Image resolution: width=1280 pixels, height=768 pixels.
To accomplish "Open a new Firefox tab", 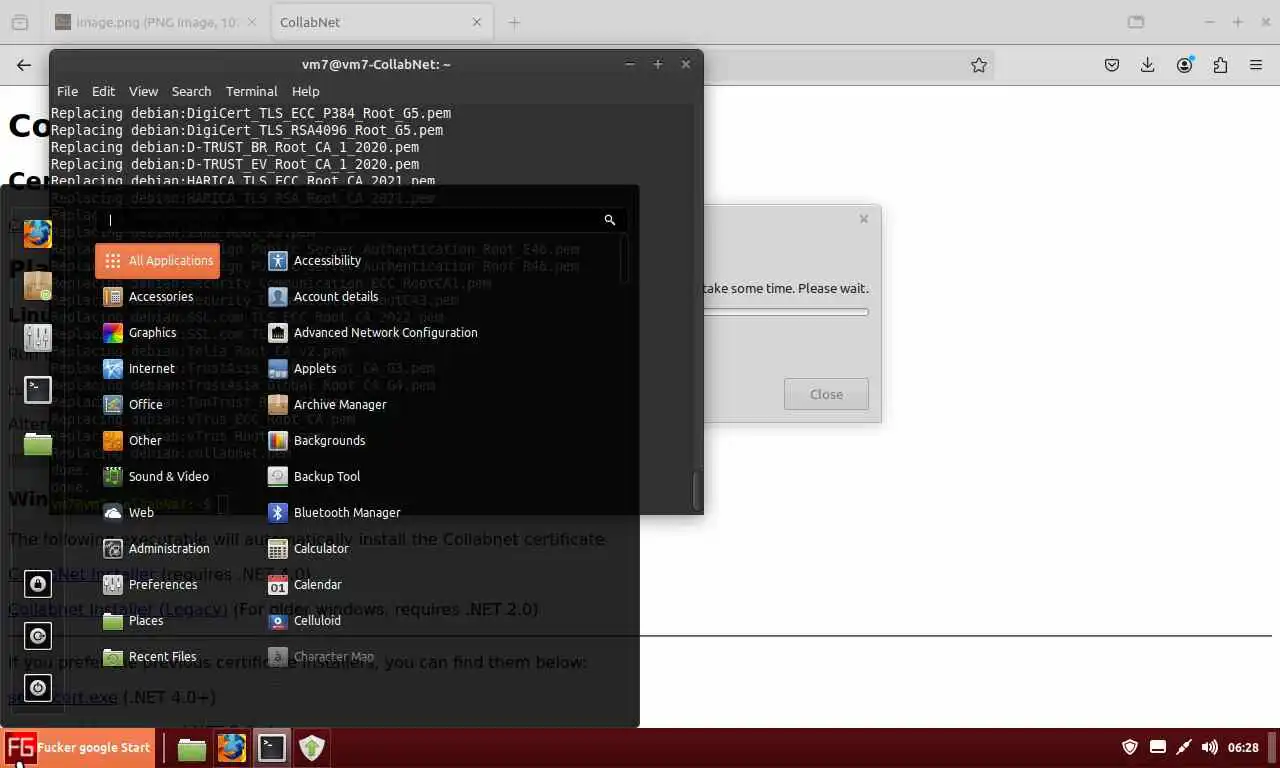I will click(x=514, y=22).
